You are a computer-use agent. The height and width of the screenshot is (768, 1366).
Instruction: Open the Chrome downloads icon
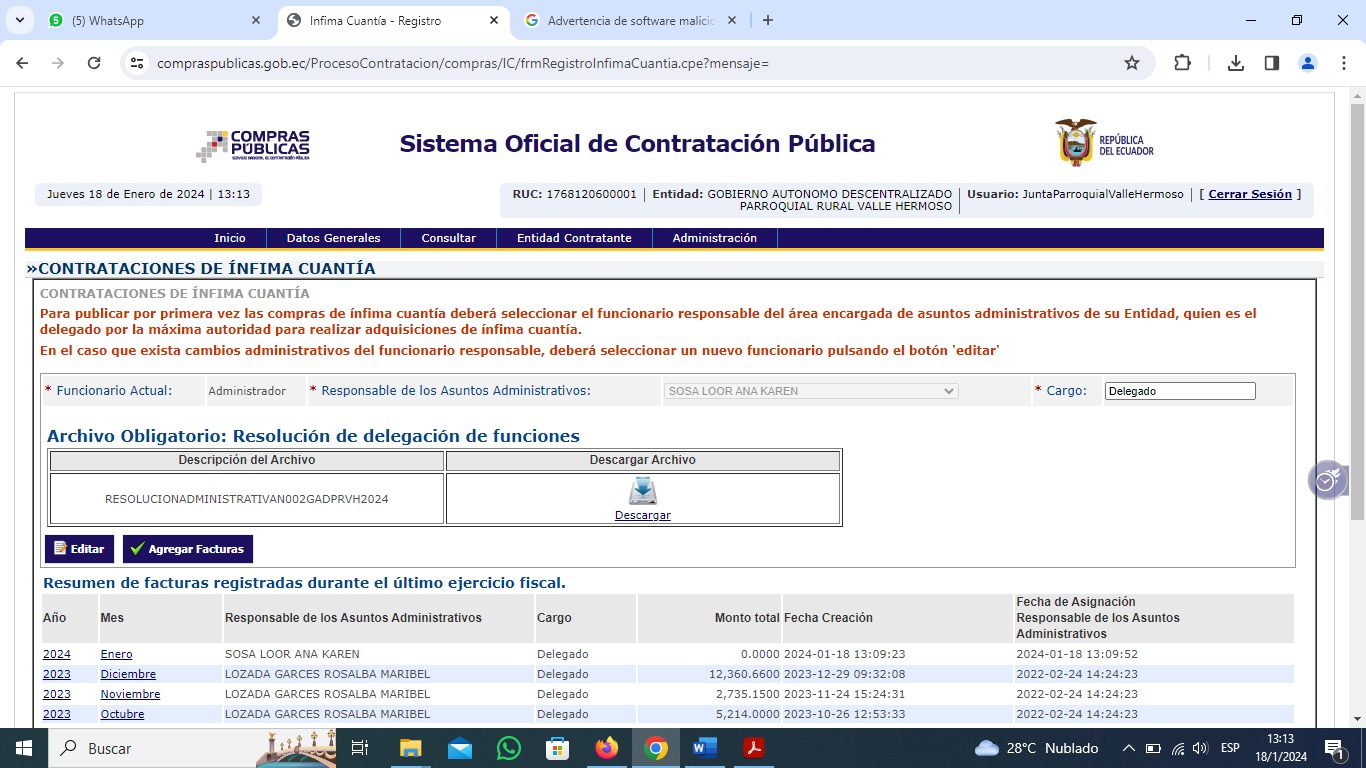[1236, 63]
